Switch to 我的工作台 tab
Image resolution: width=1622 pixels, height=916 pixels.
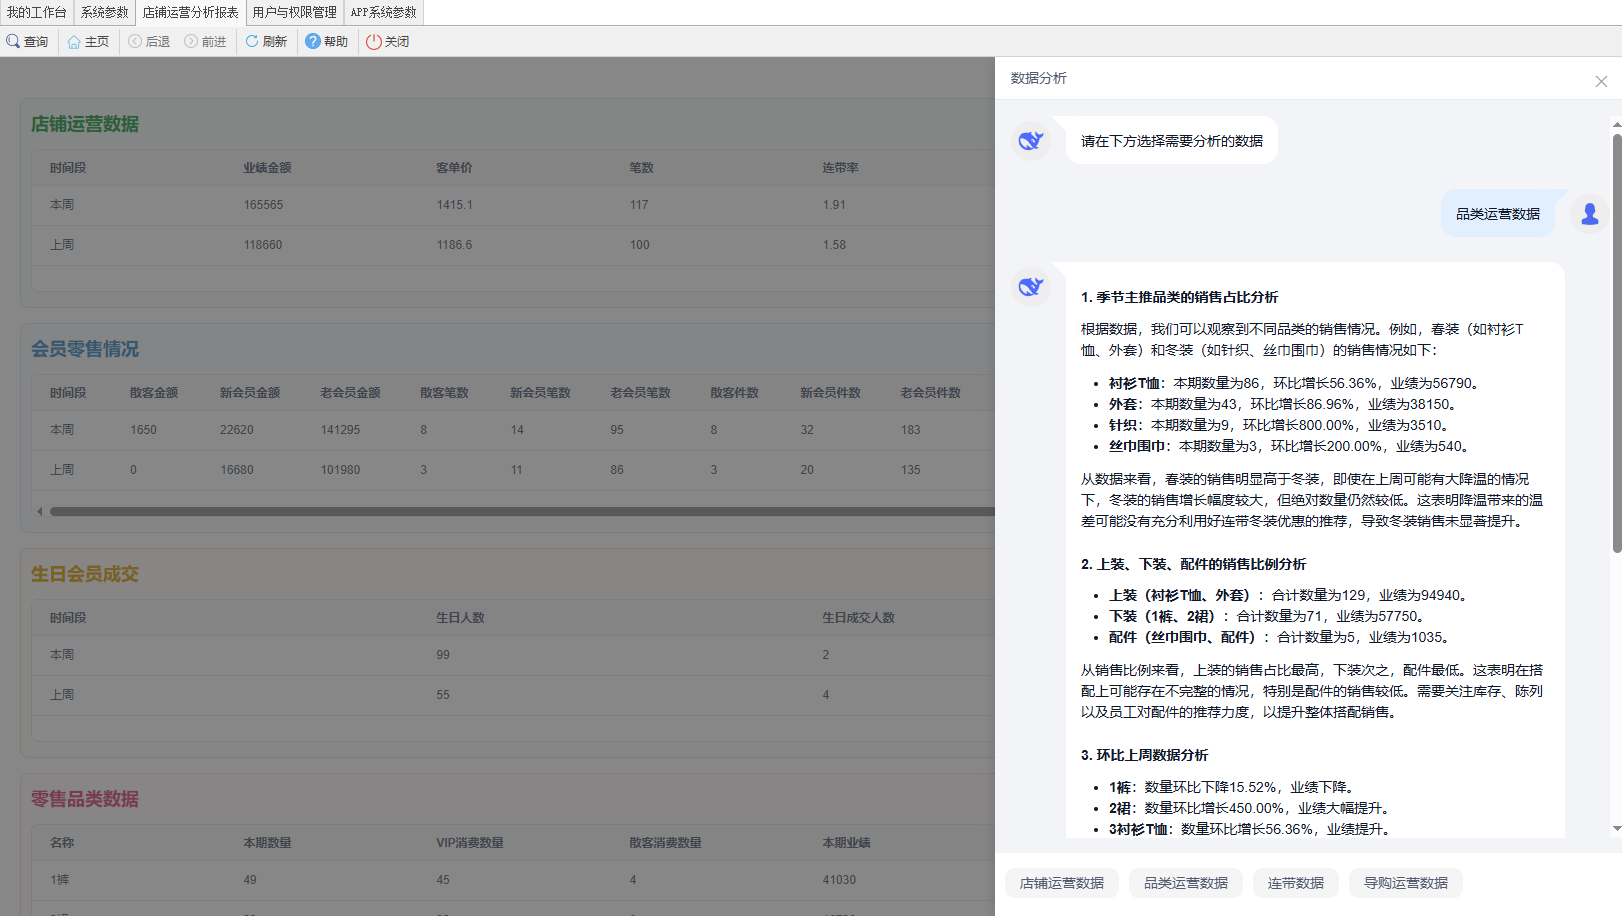coord(37,13)
